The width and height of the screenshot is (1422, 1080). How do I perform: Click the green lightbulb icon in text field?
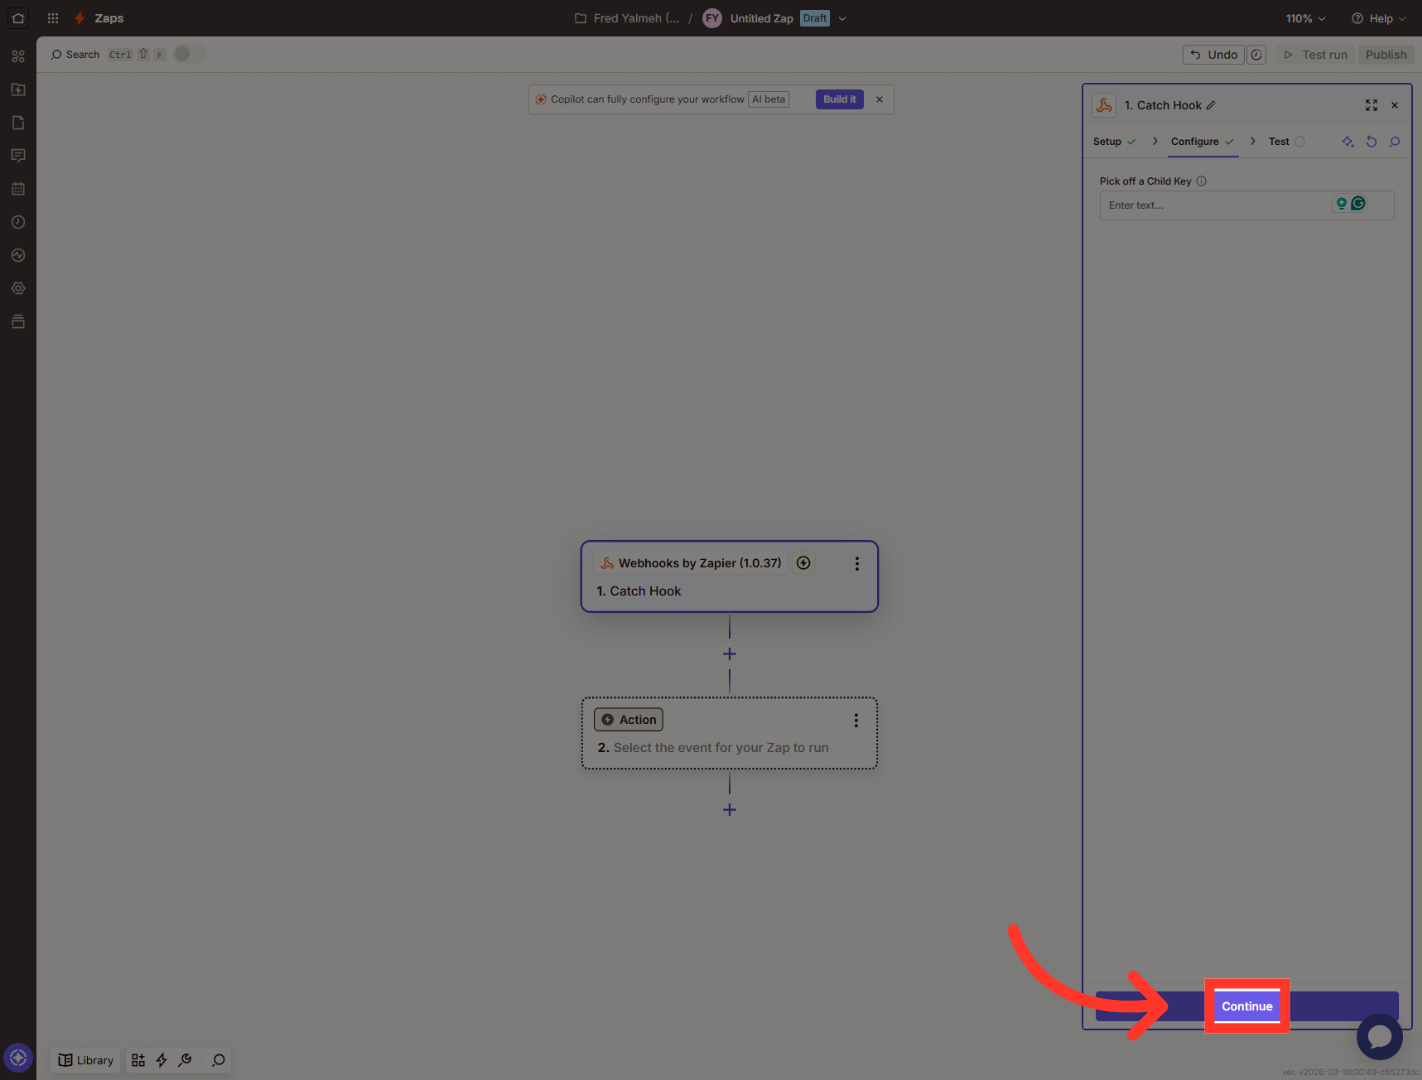click(1342, 203)
